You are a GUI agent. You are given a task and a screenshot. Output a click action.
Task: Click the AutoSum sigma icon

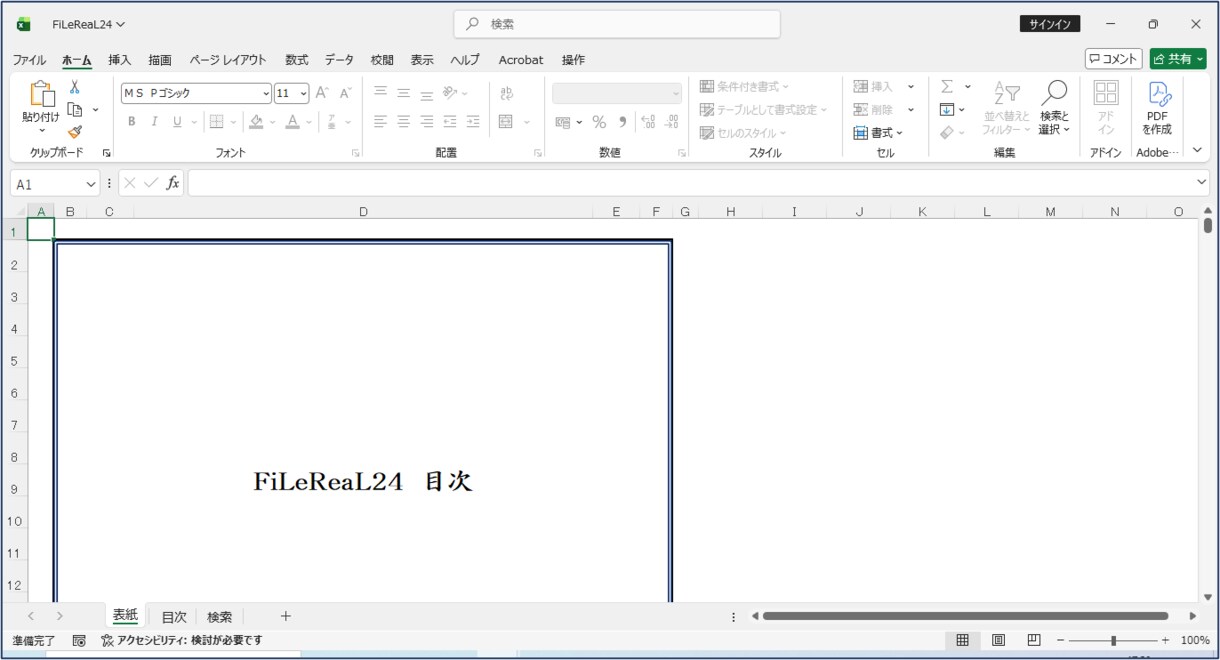[947, 87]
